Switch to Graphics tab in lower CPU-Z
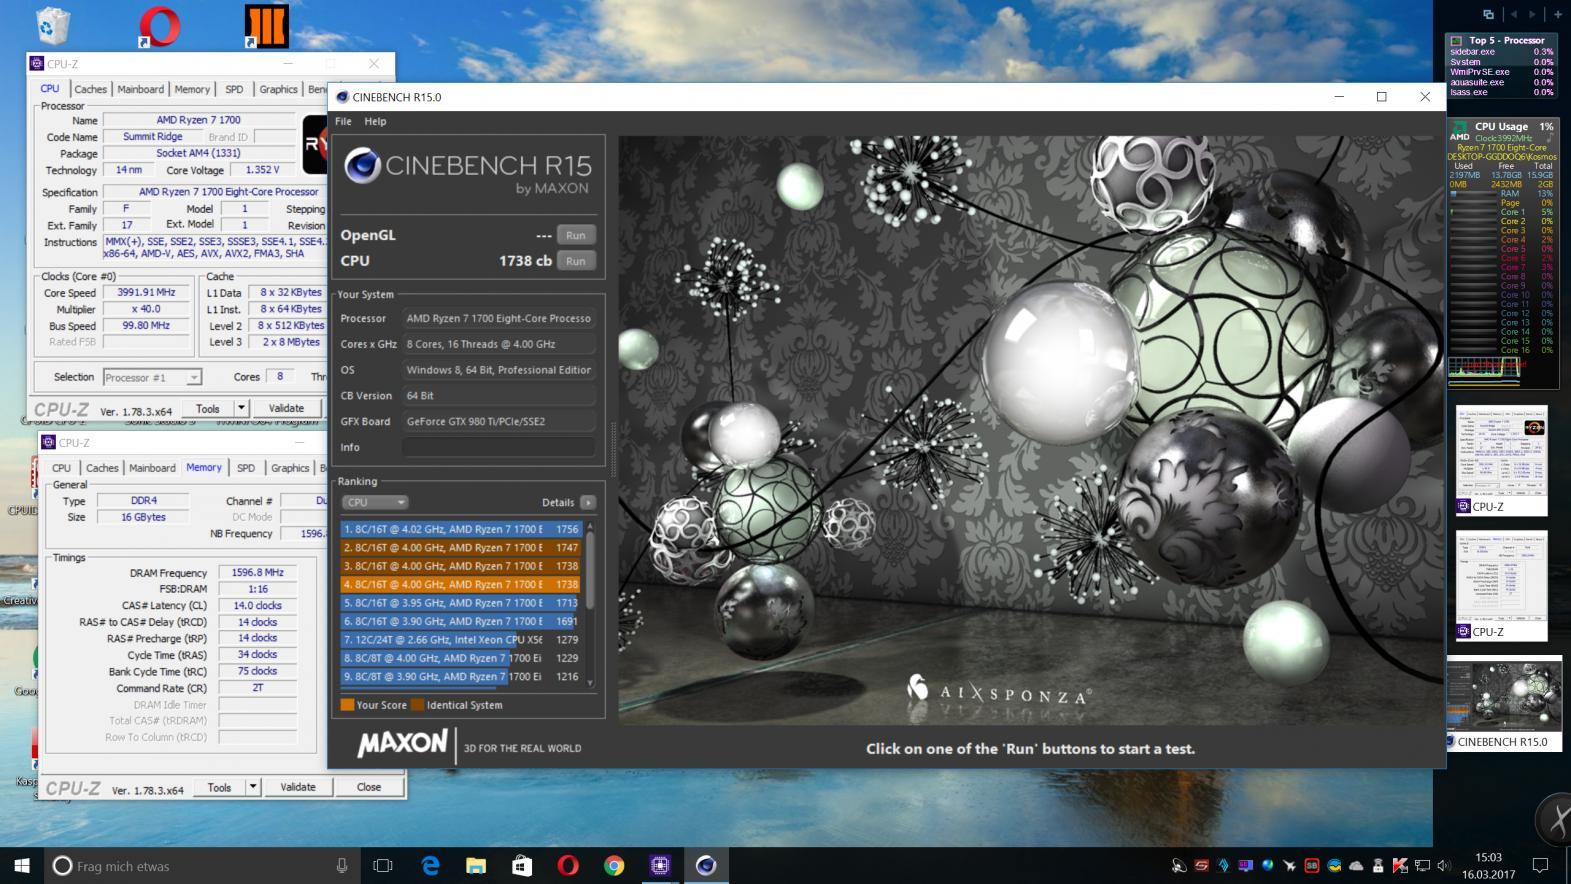1571x884 pixels. point(290,468)
